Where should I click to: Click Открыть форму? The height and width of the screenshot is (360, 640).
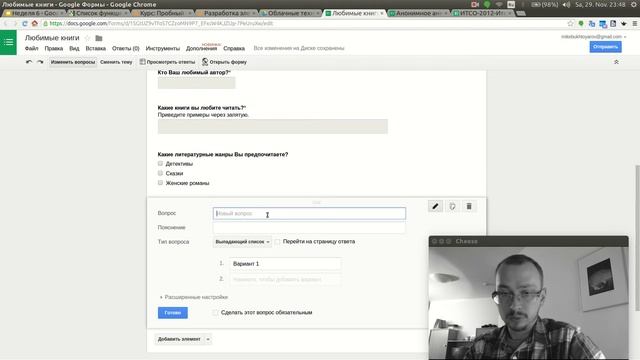(x=224, y=62)
